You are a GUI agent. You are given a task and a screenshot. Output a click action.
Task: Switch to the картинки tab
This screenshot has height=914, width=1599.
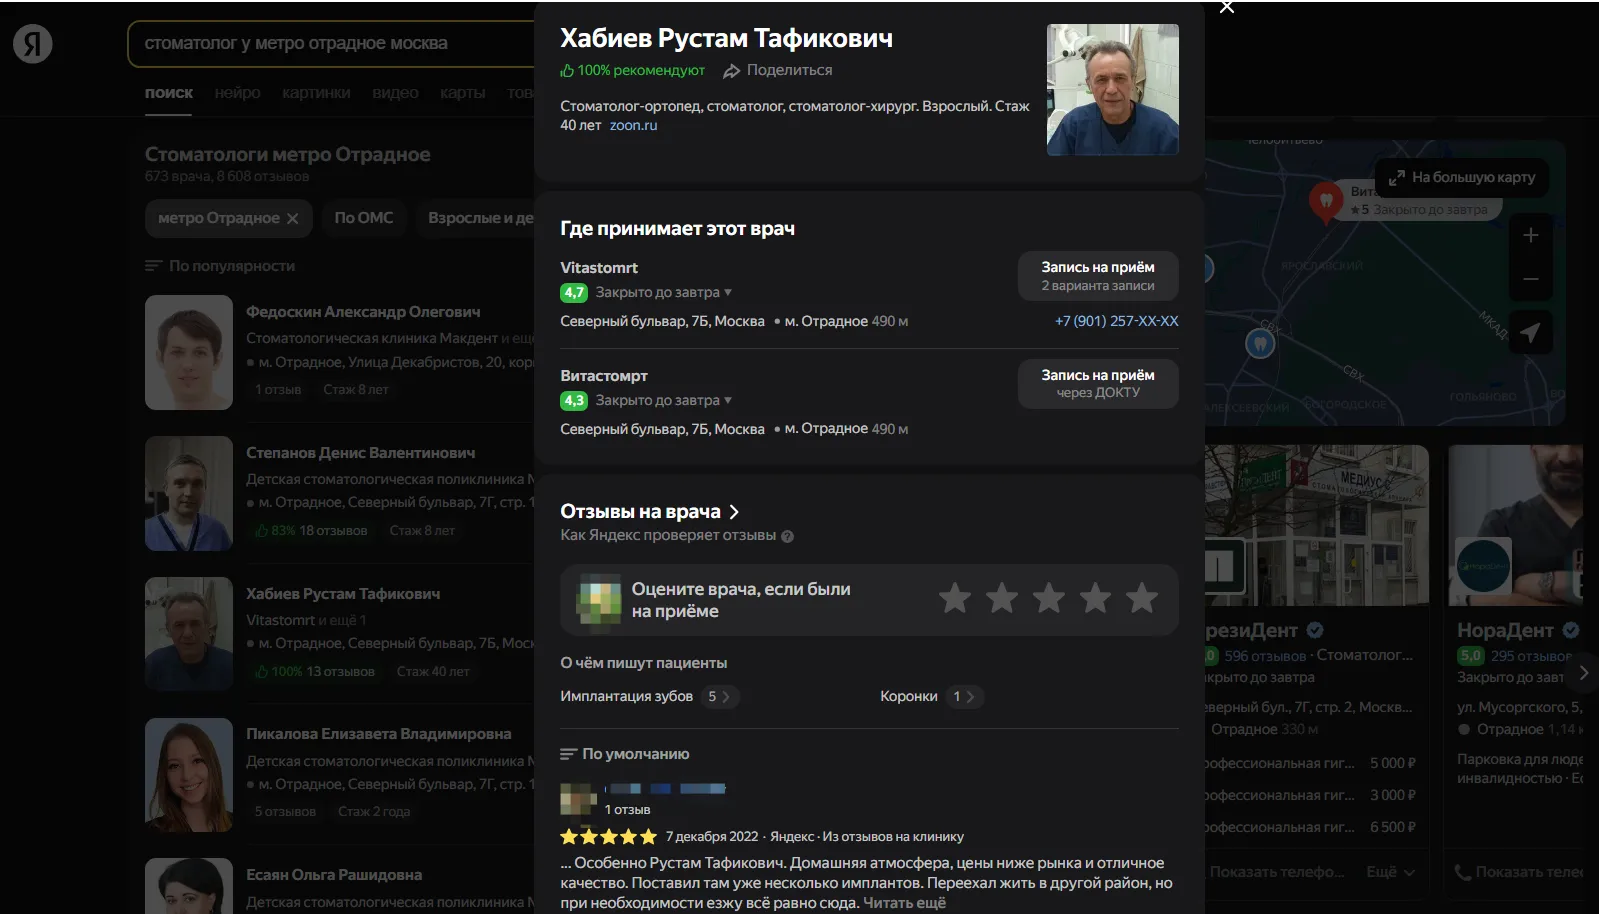point(316,93)
